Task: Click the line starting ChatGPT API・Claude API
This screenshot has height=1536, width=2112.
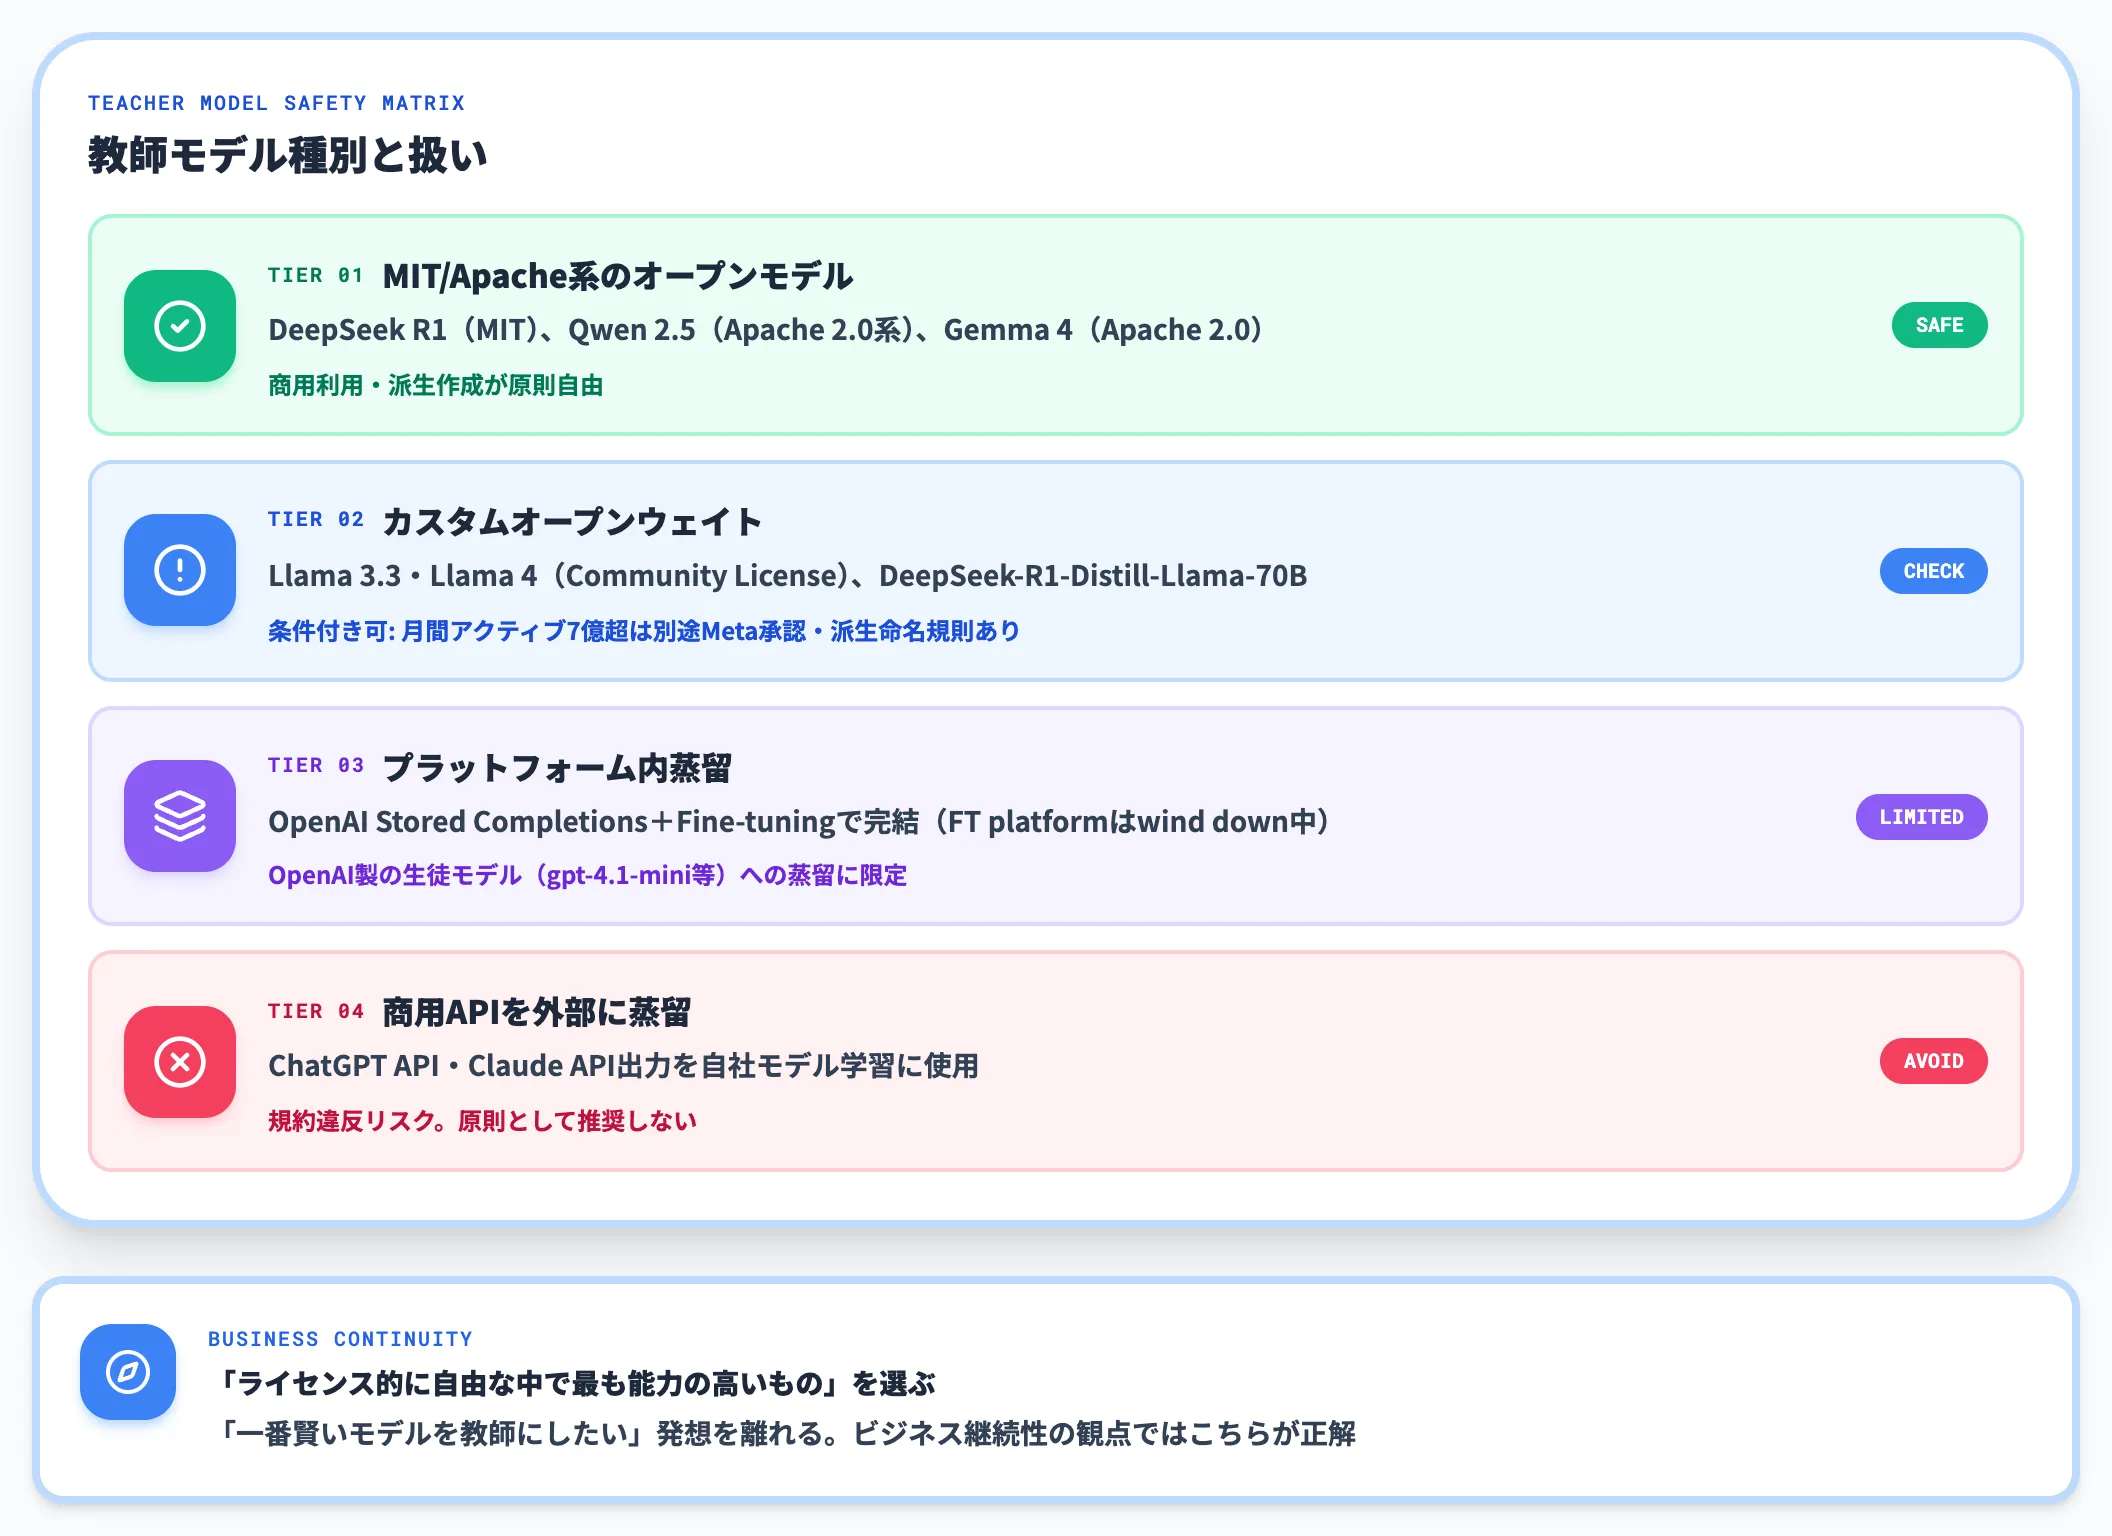Action: (624, 1066)
